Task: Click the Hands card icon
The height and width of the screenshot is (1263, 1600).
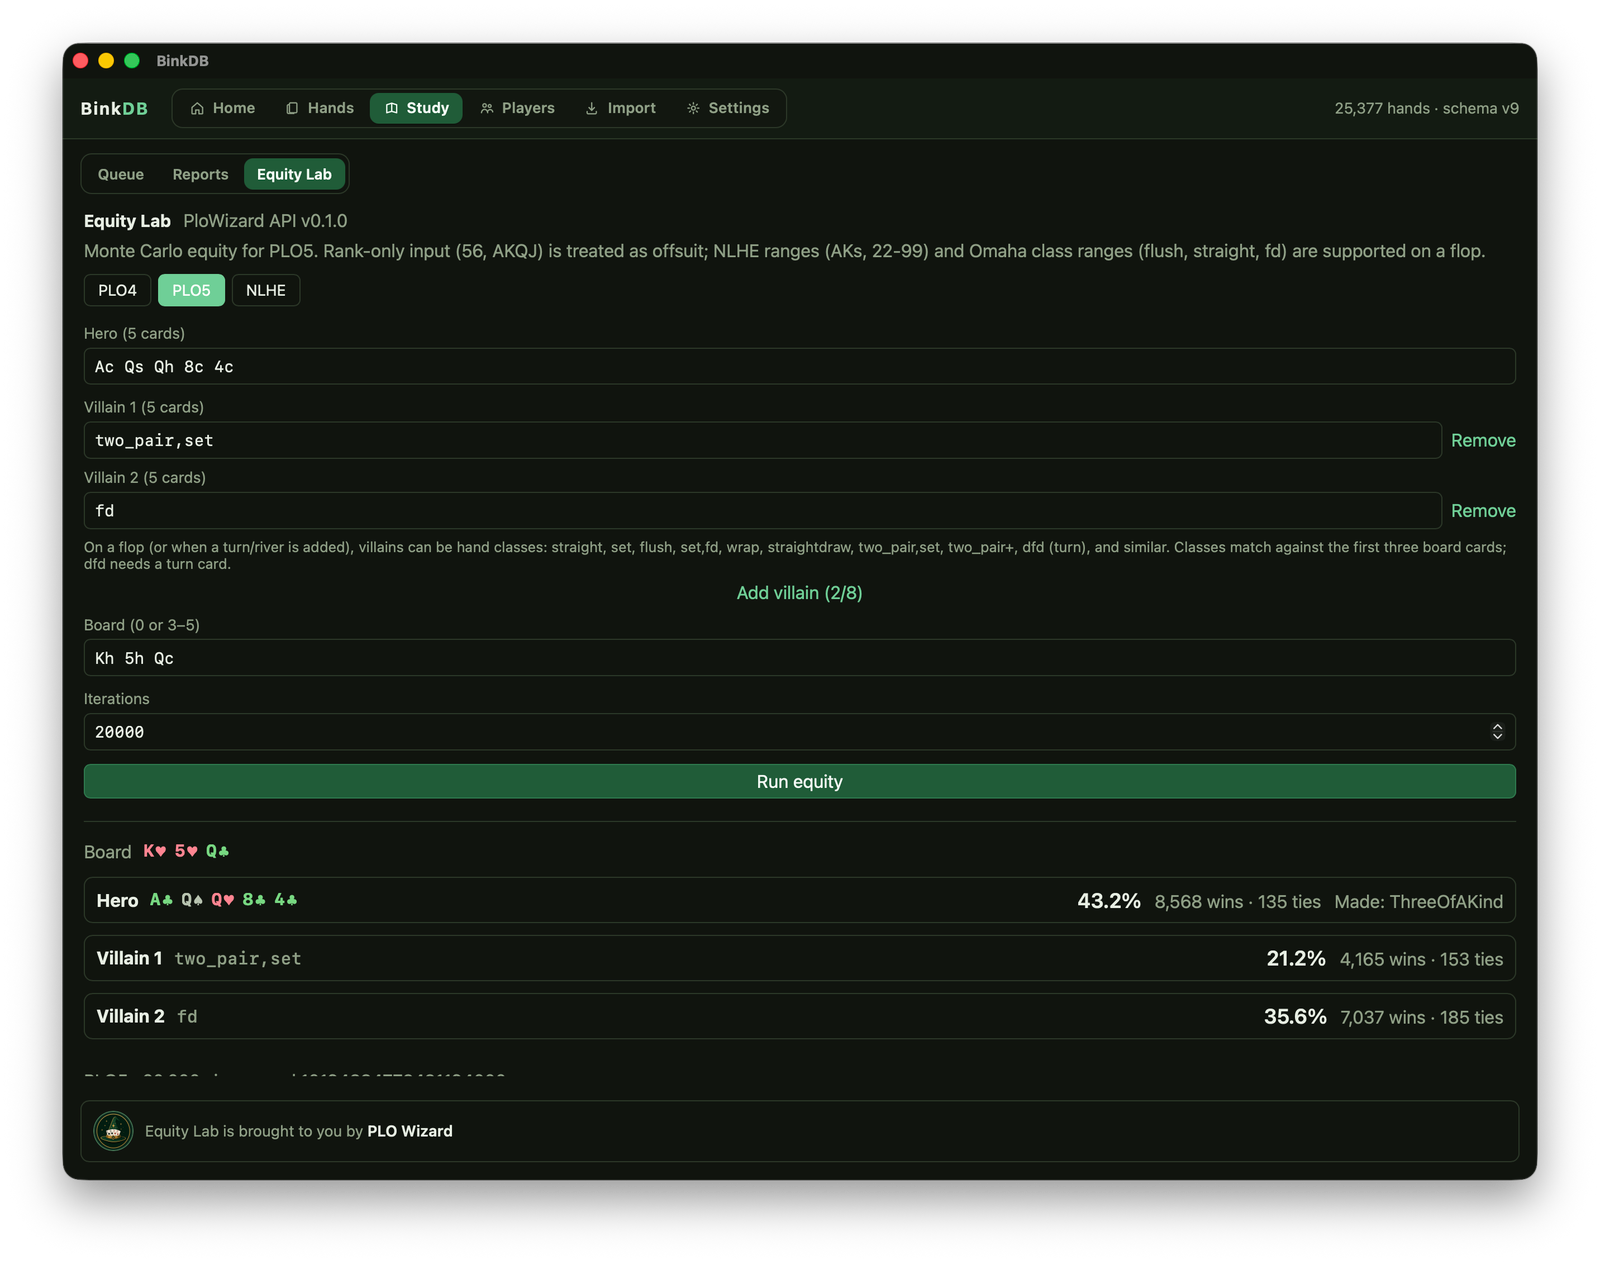Action: click(292, 108)
